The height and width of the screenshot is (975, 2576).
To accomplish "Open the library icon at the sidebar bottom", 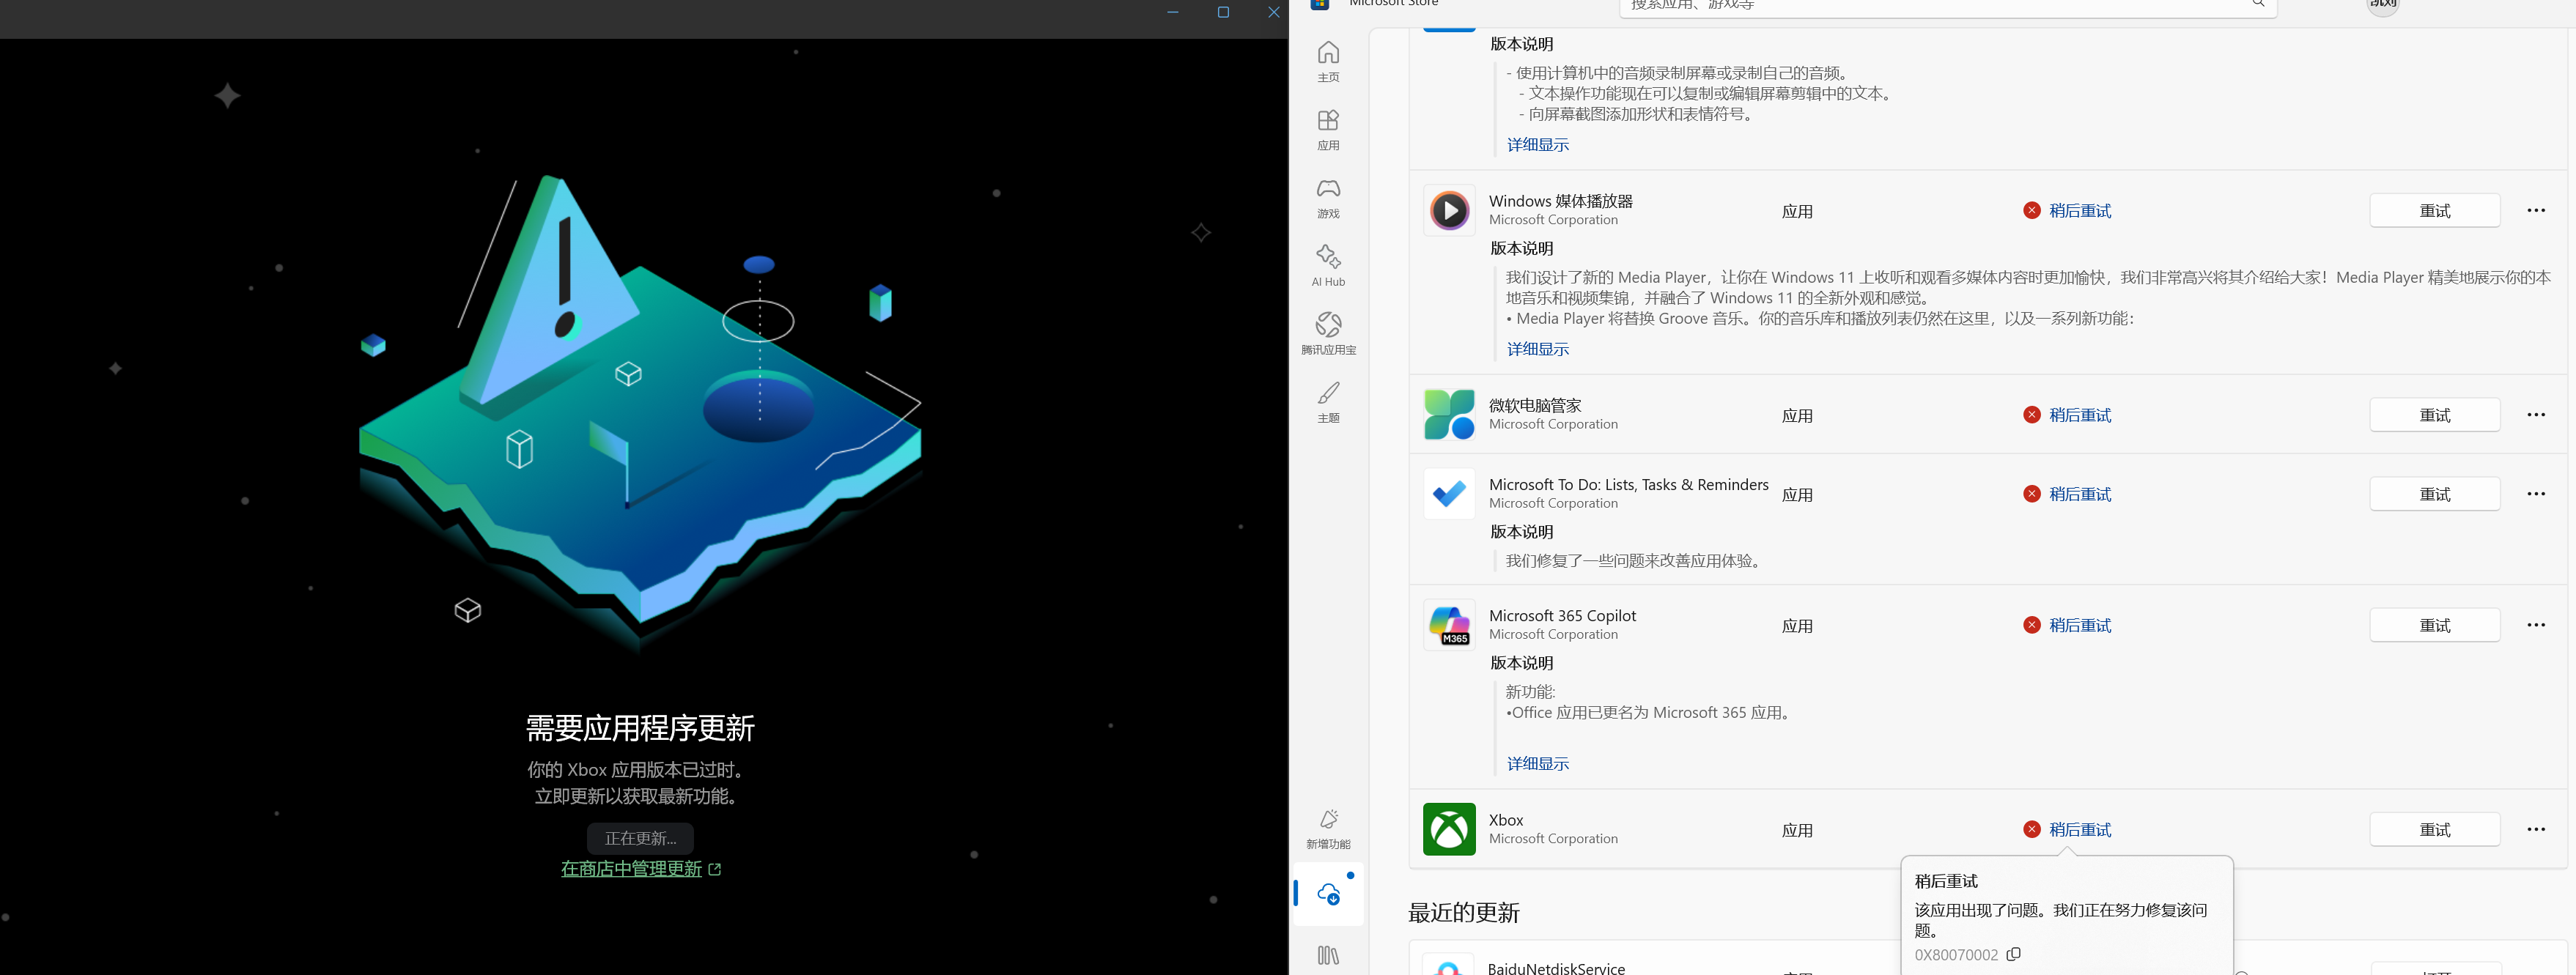I will pos(1328,956).
